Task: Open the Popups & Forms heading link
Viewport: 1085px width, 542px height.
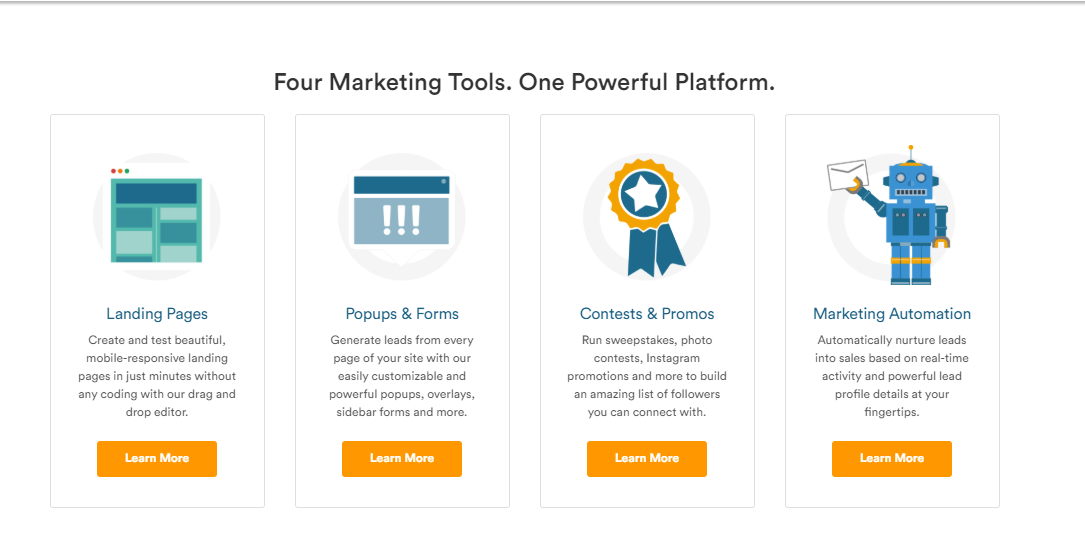Action: tap(401, 314)
